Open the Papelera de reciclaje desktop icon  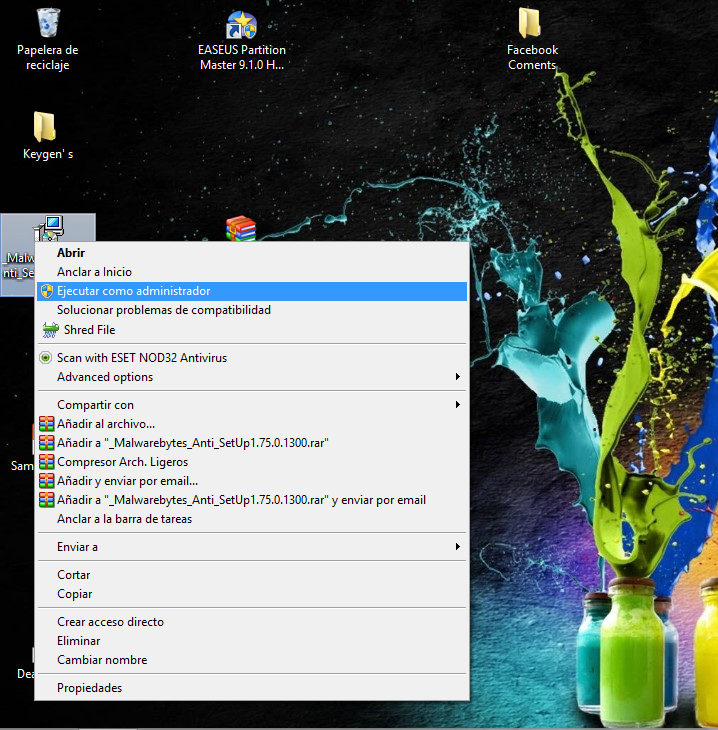pyautogui.click(x=48, y=23)
